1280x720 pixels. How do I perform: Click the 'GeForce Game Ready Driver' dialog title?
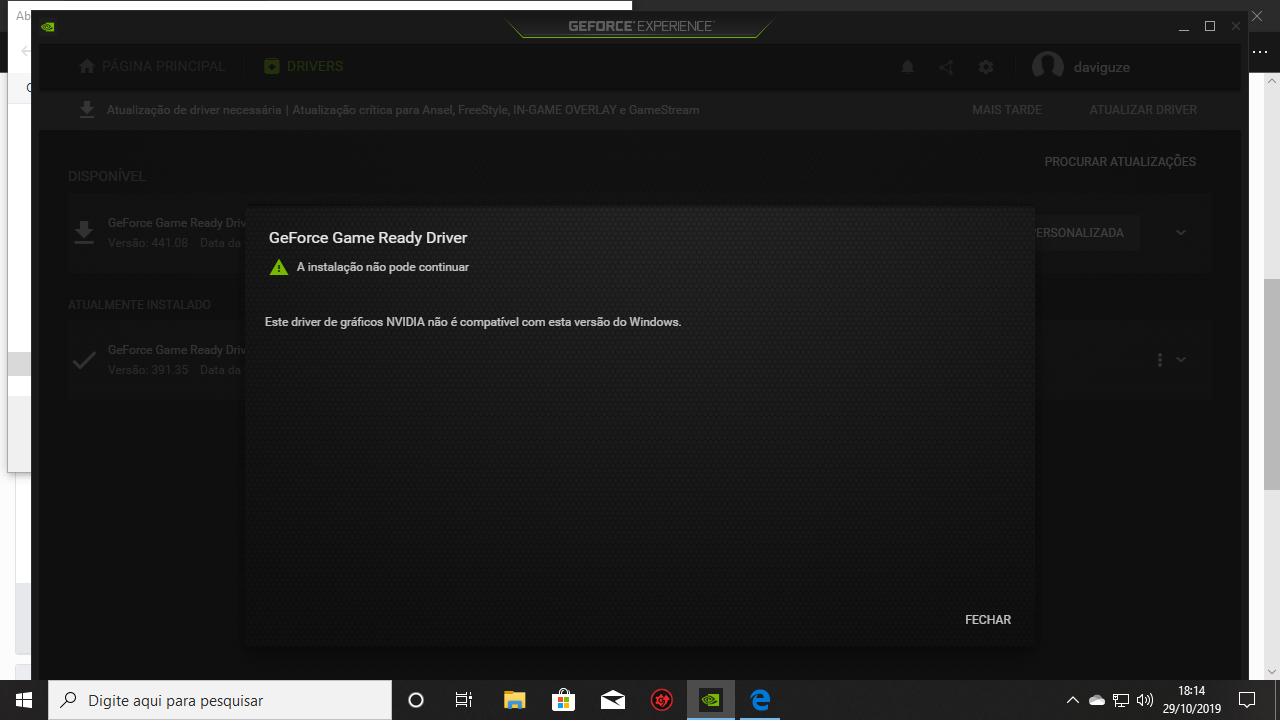(368, 238)
